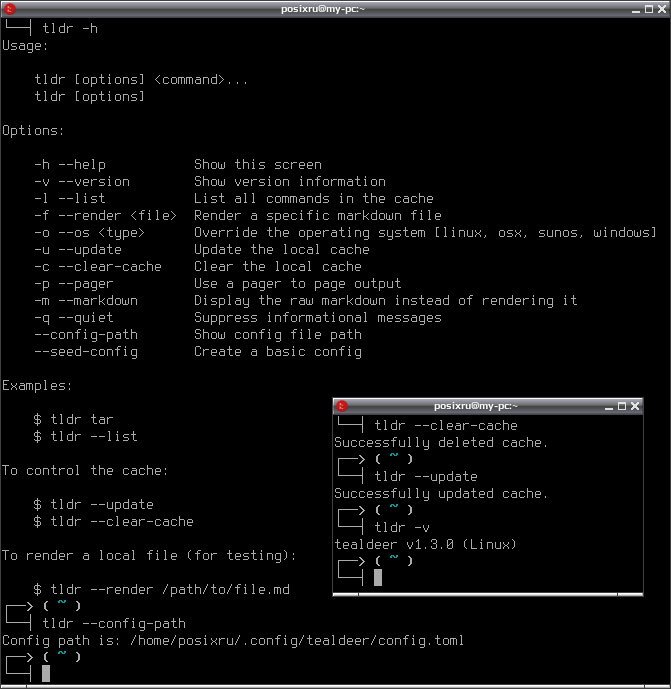Click 'tealdeer v1.3.0 (Linux)' output
Image resolution: width=671 pixels, height=689 pixels.
(x=425, y=545)
